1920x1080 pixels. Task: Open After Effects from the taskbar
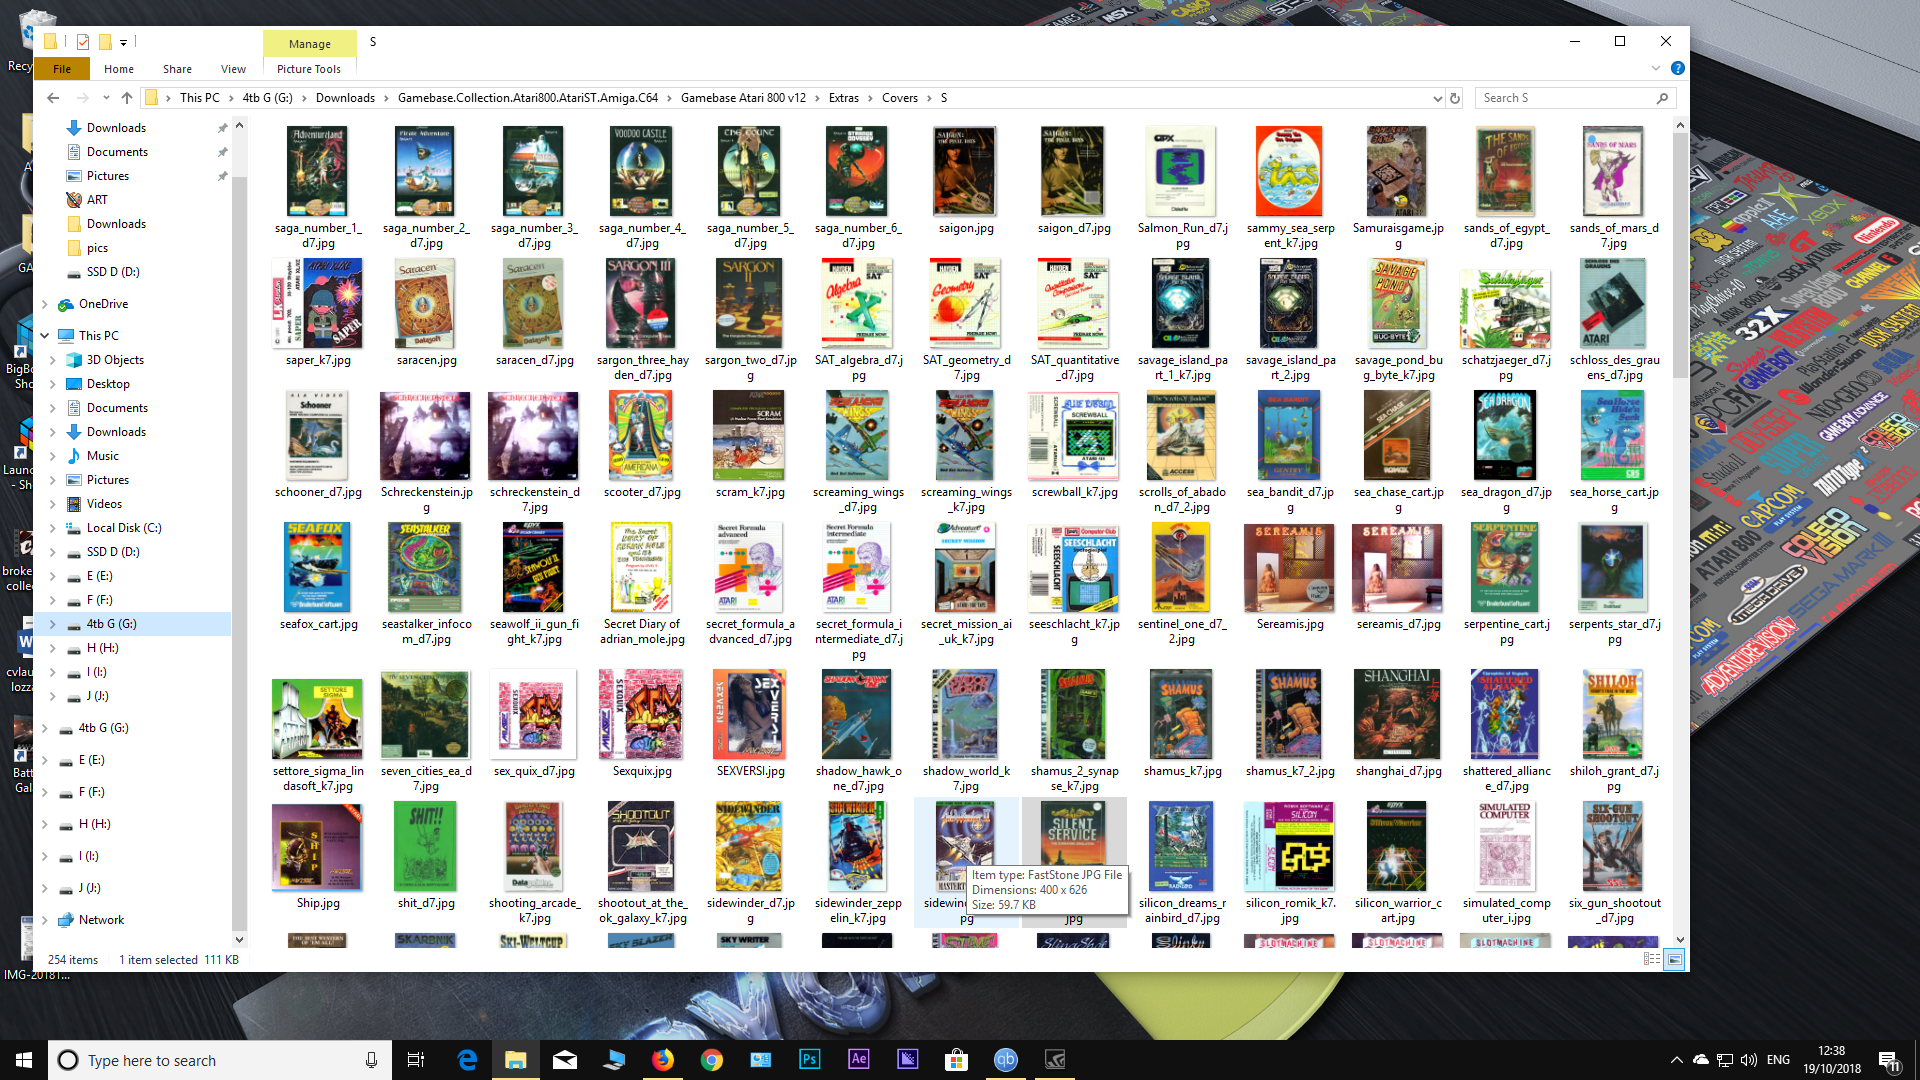858,1060
